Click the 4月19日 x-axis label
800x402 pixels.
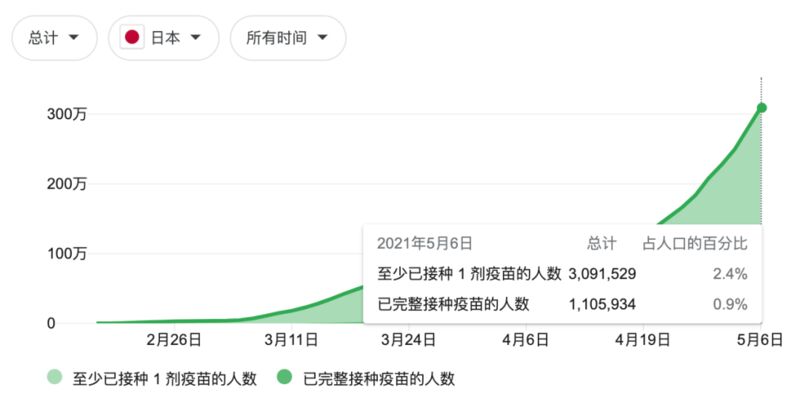[x=641, y=341]
